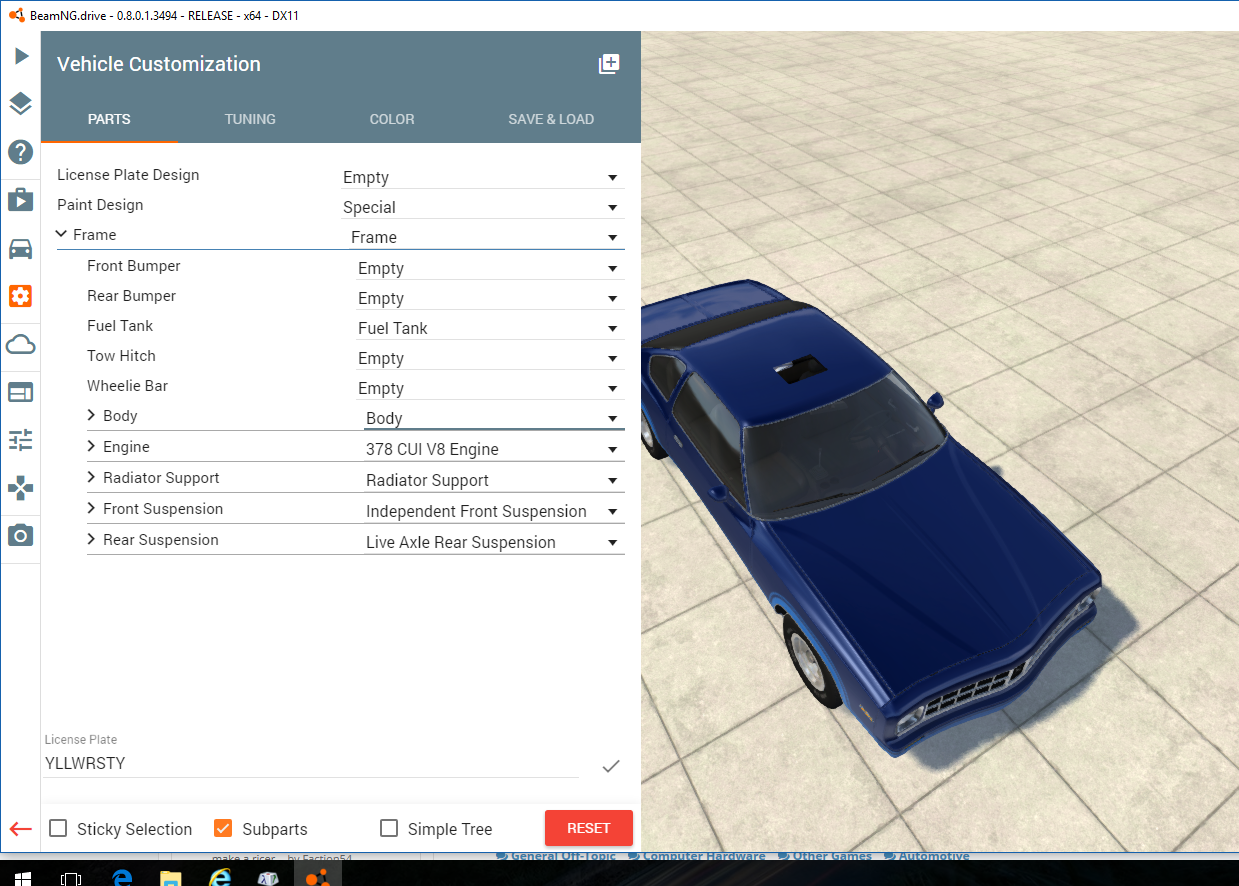
Task: Switch to the PARTS tab
Action: 109,119
